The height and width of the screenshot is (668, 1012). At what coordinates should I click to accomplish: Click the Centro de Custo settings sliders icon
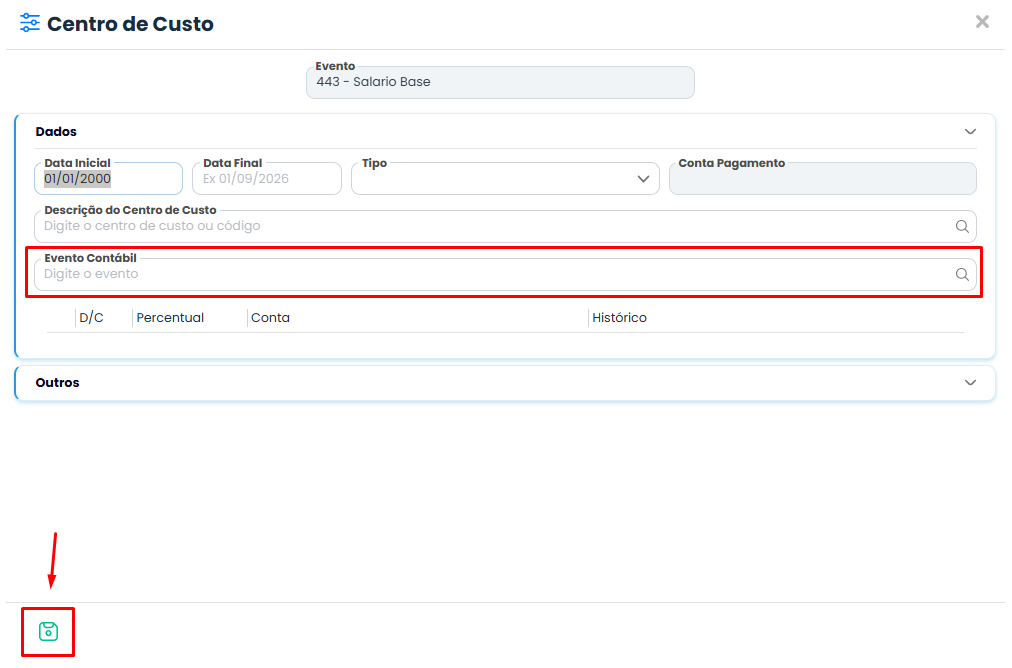click(30, 23)
